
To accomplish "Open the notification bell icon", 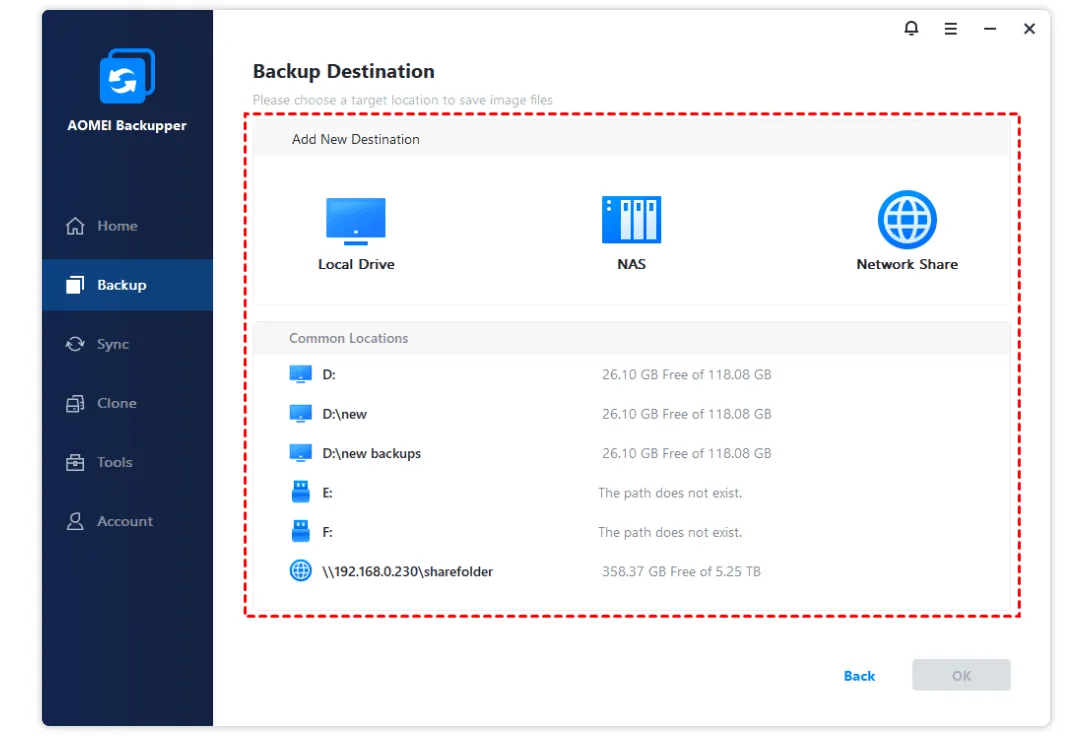I will 911,29.
